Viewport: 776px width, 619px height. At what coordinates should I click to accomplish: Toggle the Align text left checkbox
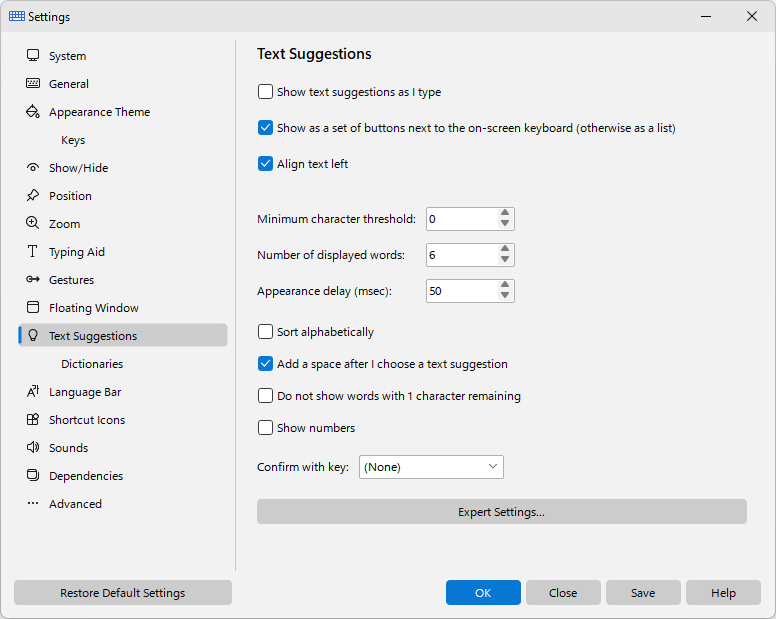265,164
